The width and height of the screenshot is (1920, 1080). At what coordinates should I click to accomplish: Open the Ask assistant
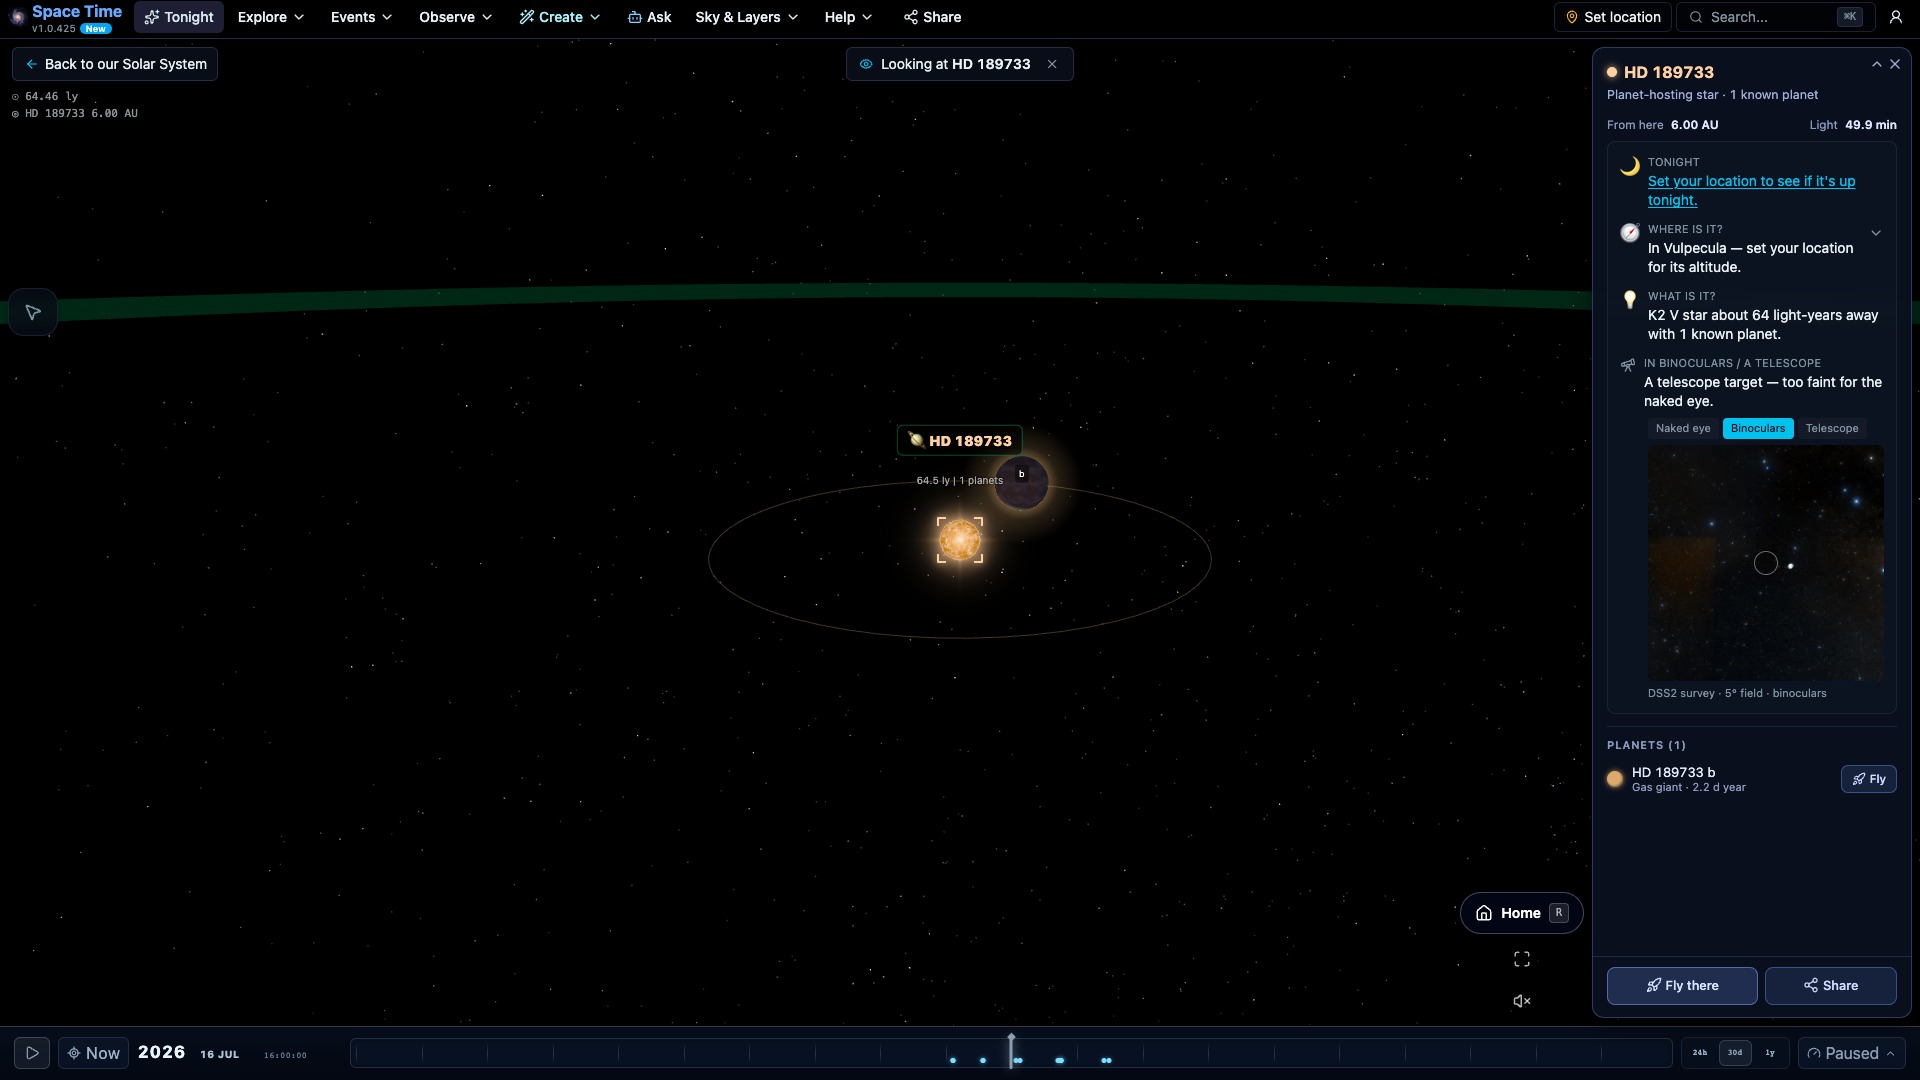point(649,17)
